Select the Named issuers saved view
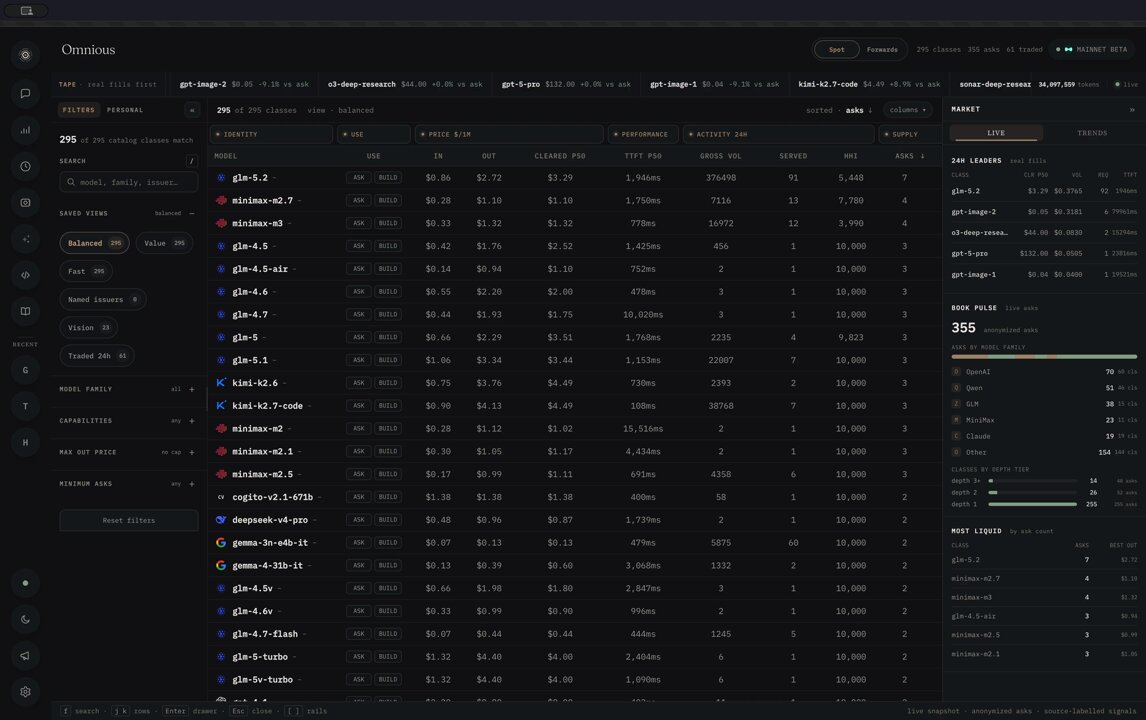The width and height of the screenshot is (1146, 720). (102, 300)
